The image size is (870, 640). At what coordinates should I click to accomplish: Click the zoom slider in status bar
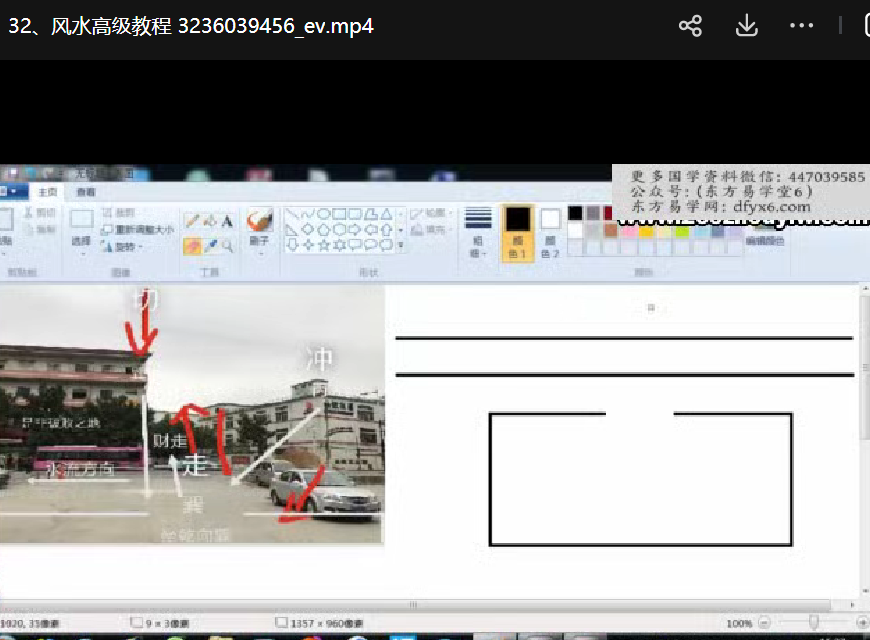click(814, 623)
